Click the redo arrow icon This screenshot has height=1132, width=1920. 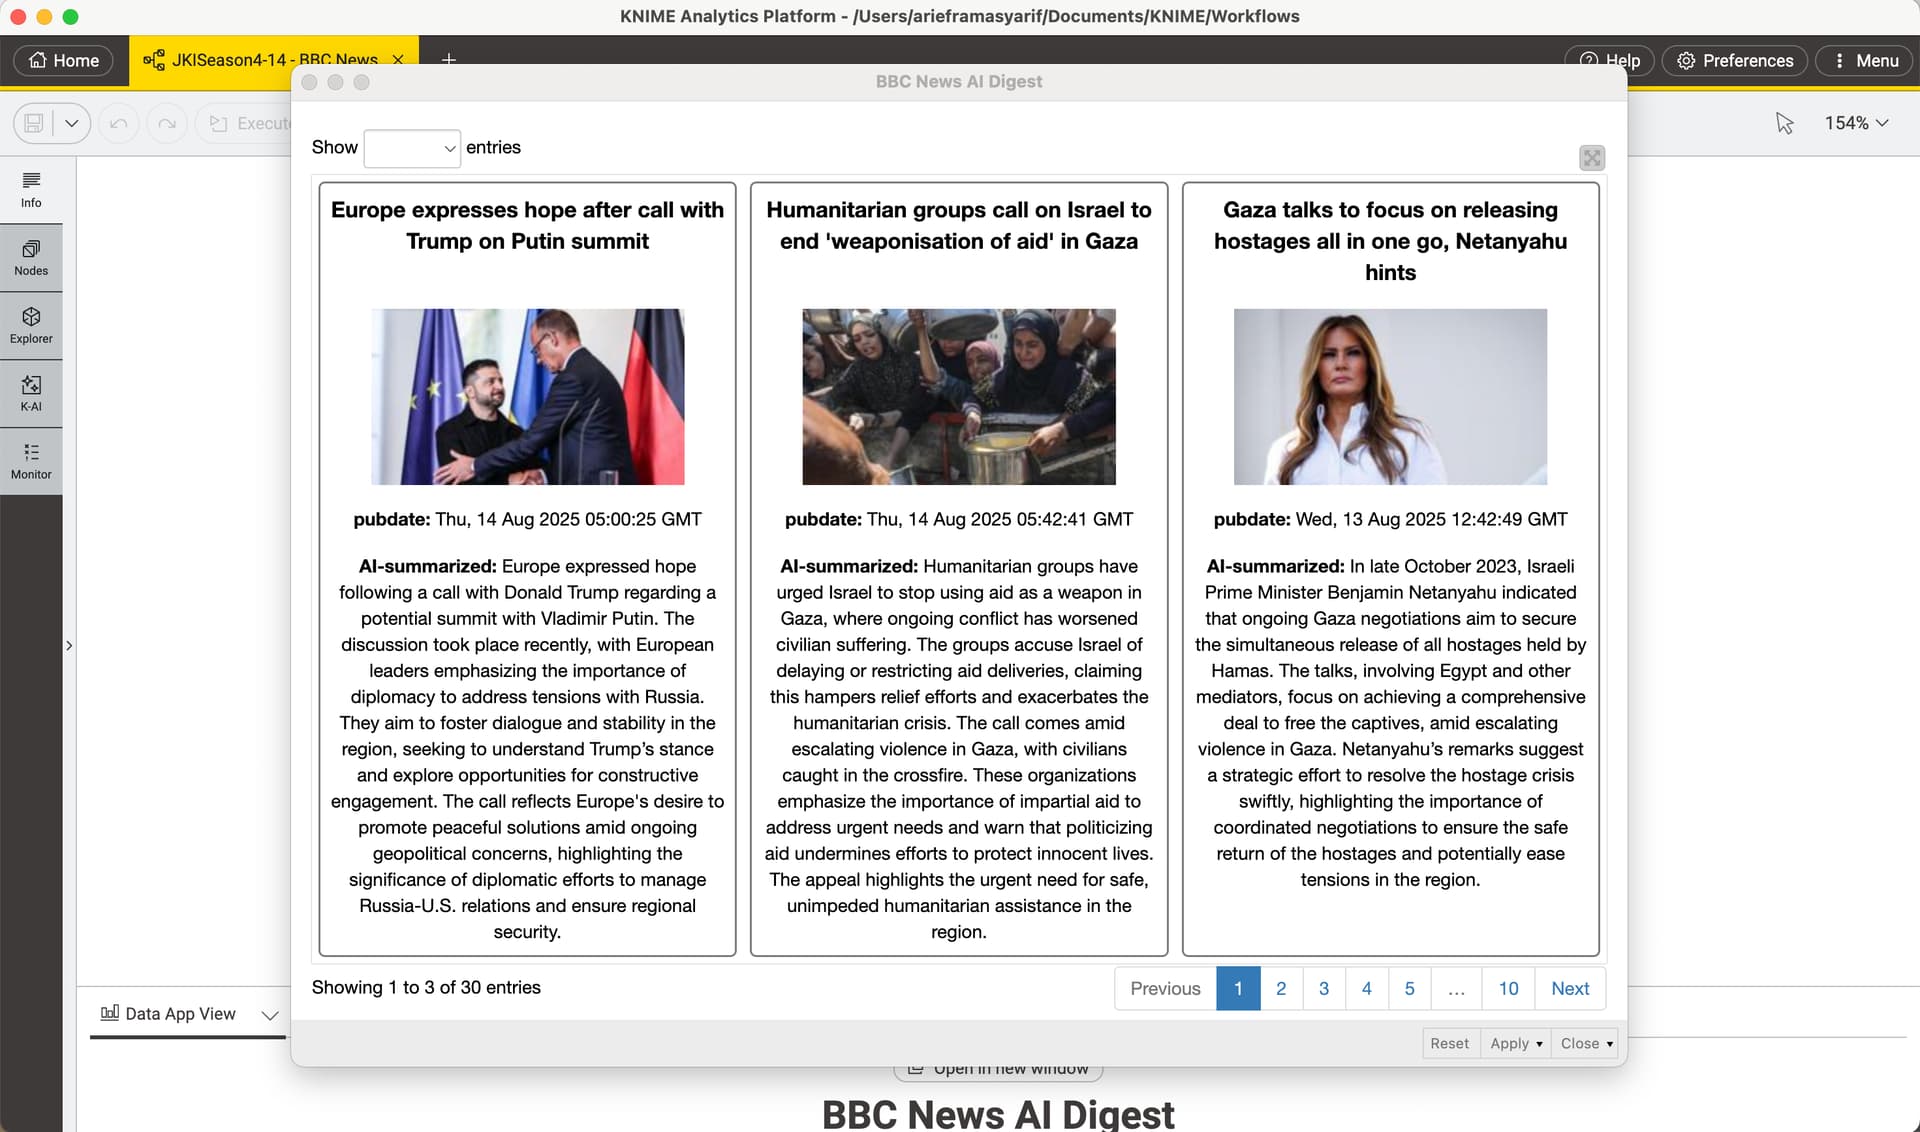(167, 123)
